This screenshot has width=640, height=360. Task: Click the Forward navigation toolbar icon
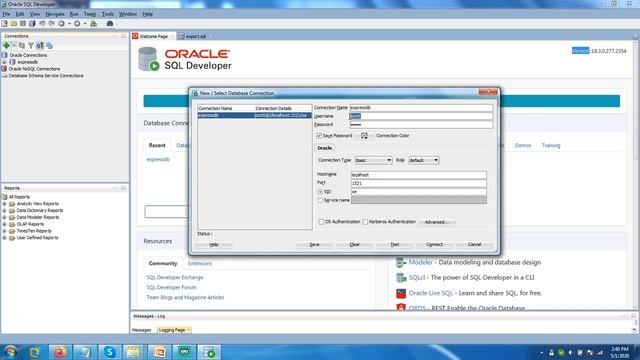[77, 24]
